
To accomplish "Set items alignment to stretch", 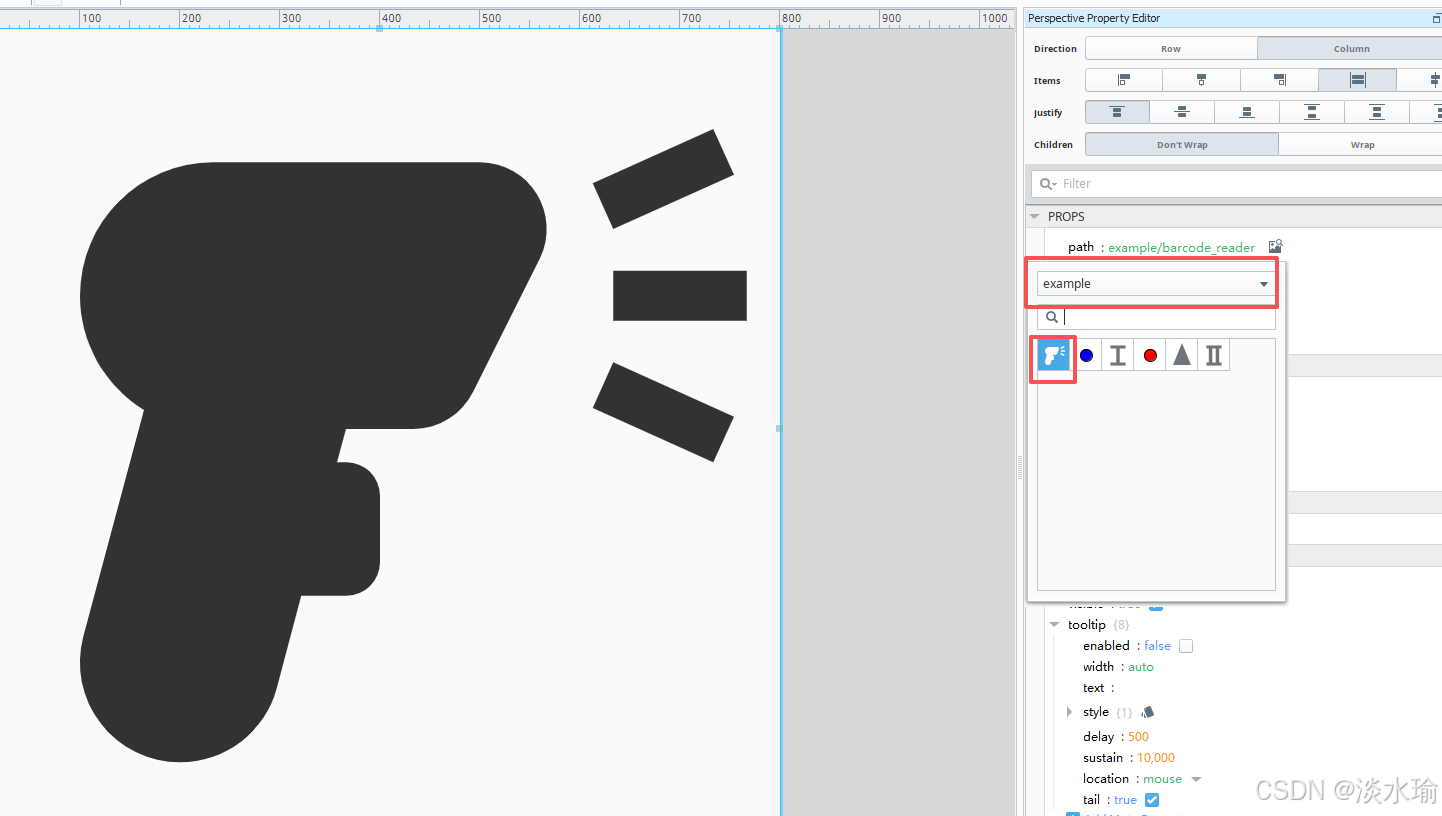I will pyautogui.click(x=1357, y=80).
